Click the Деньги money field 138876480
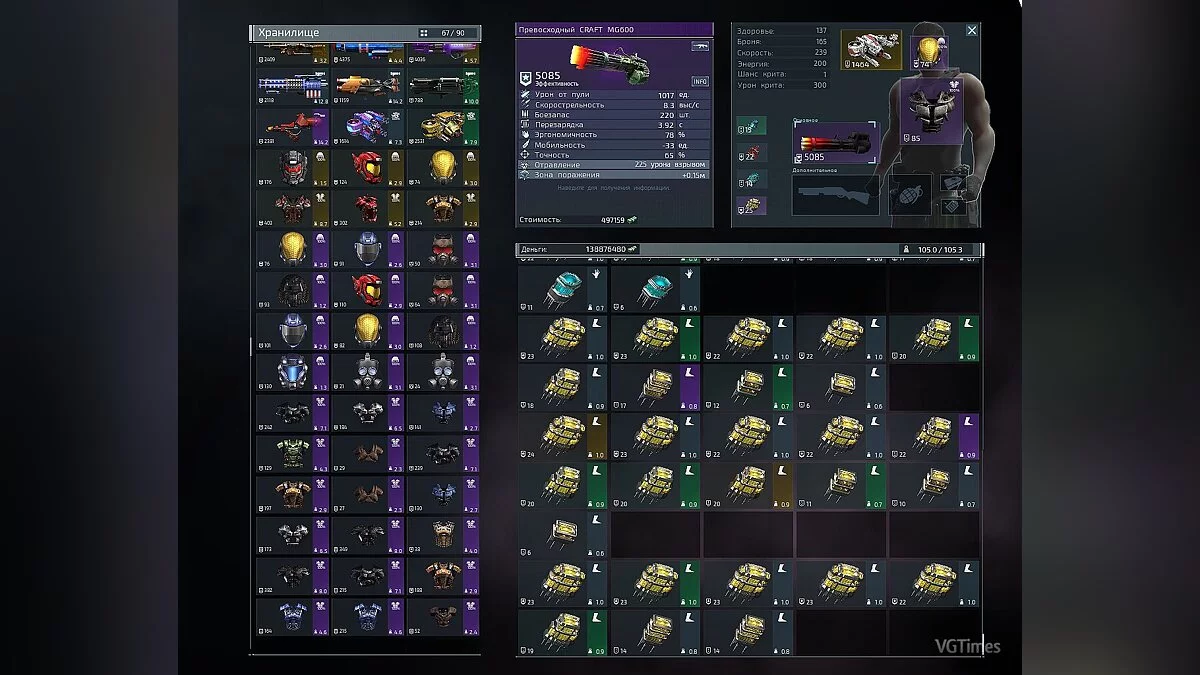Viewport: 1200px width, 675px height. (x=578, y=249)
